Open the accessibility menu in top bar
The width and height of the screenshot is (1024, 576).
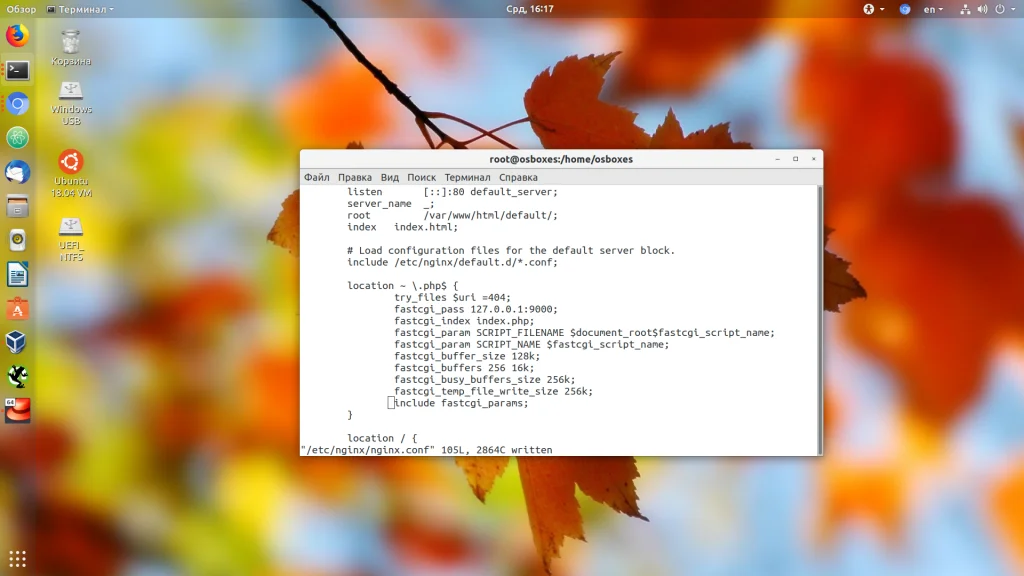click(x=869, y=9)
